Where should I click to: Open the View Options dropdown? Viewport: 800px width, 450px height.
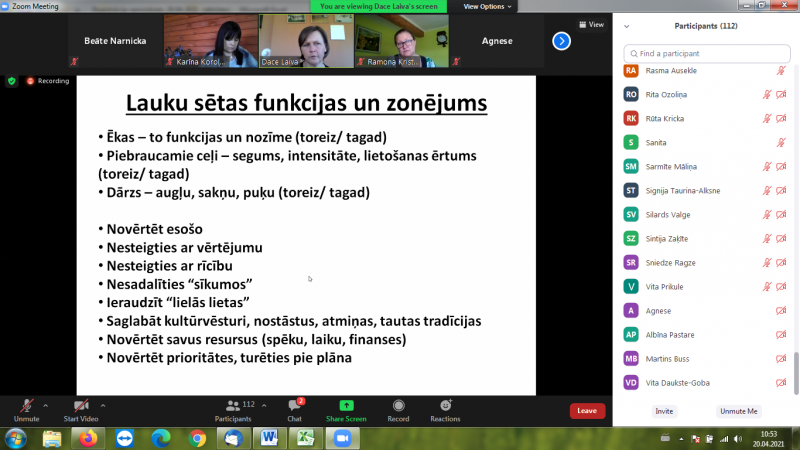pos(487,6)
